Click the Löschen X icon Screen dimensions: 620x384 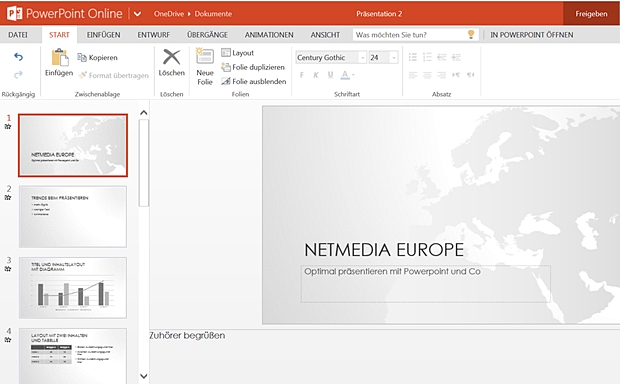[x=172, y=57]
